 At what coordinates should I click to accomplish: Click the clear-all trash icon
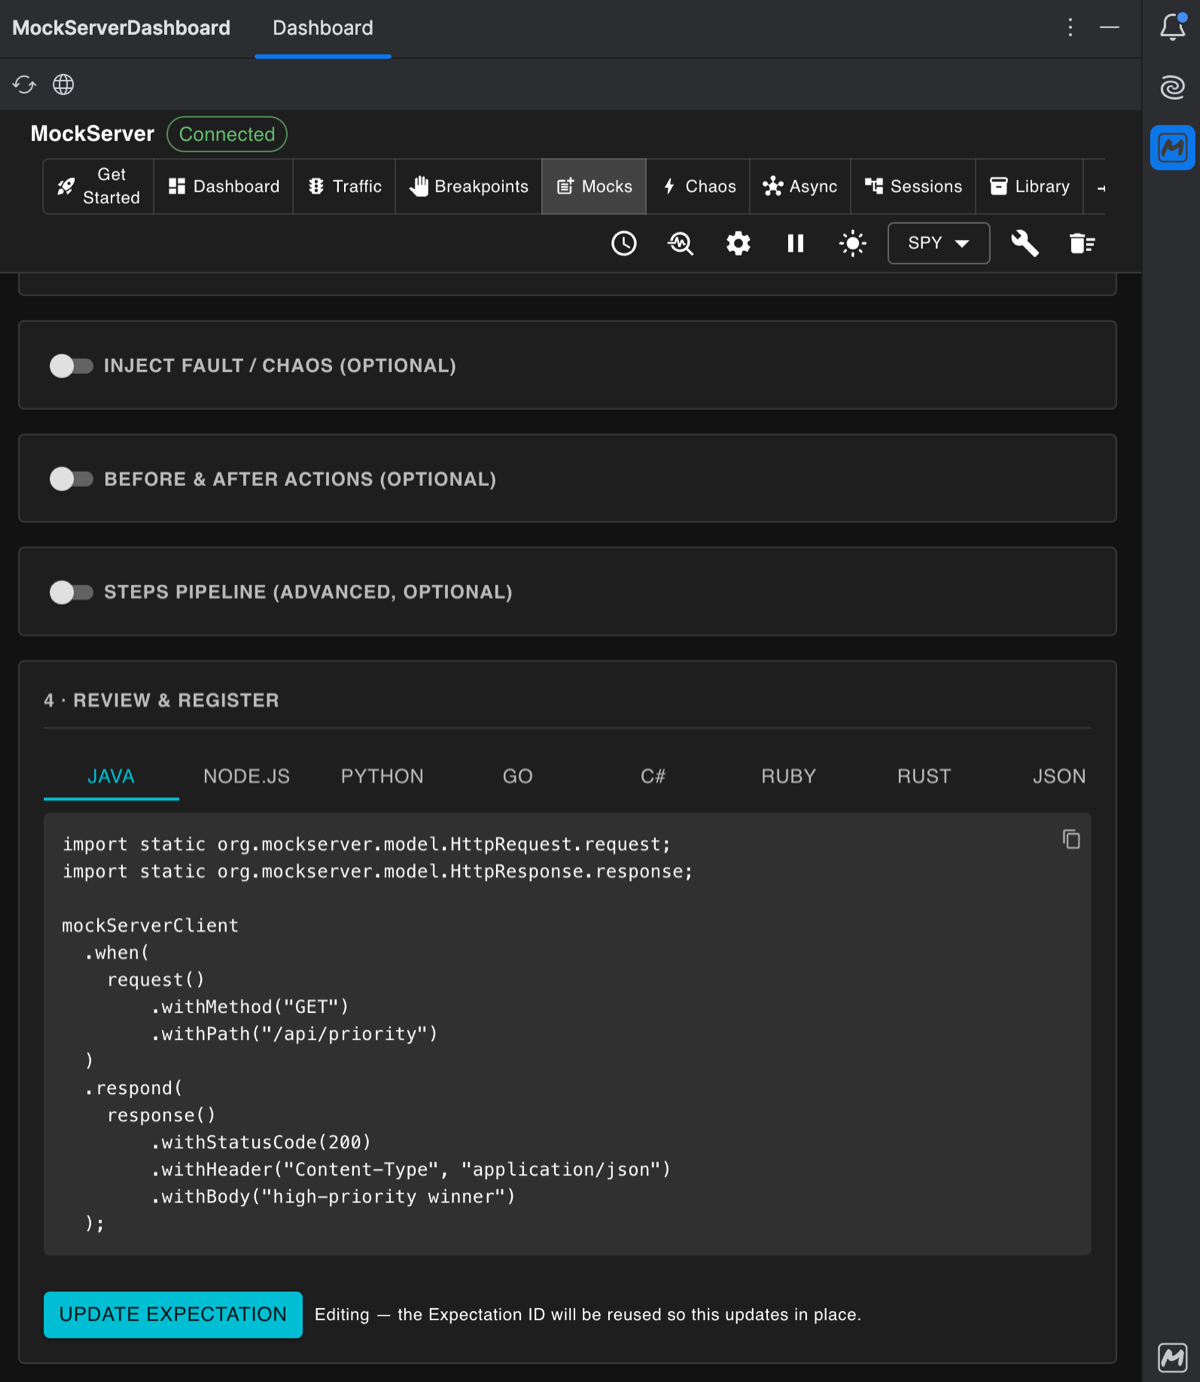click(x=1082, y=243)
